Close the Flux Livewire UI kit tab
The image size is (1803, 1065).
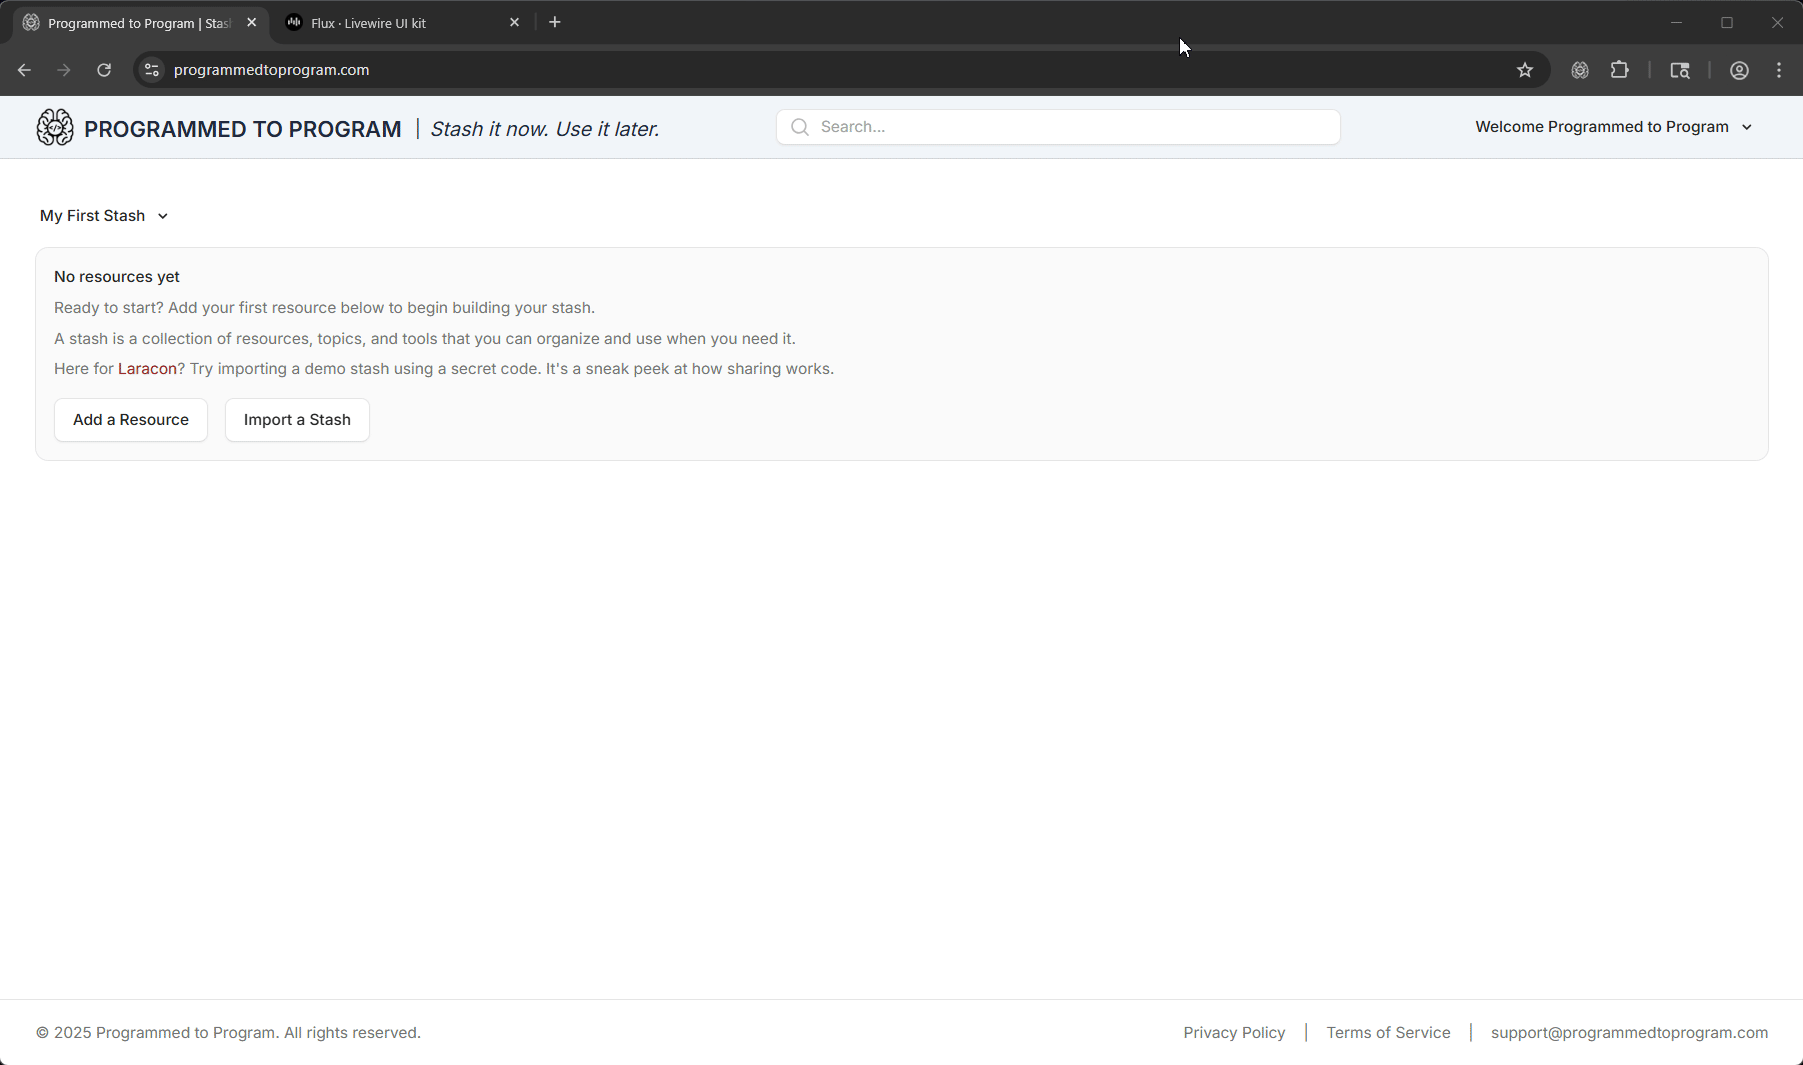click(515, 22)
